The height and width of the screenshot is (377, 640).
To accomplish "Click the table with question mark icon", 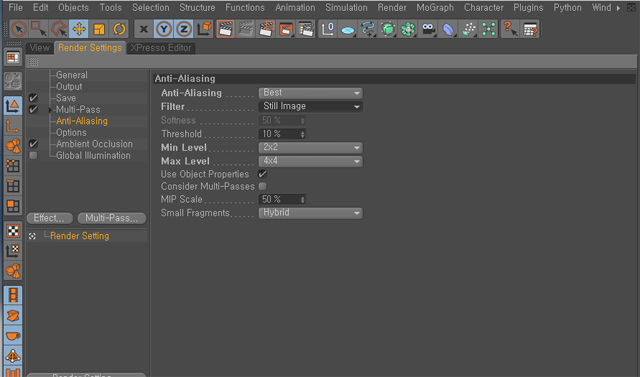I will (530, 29).
